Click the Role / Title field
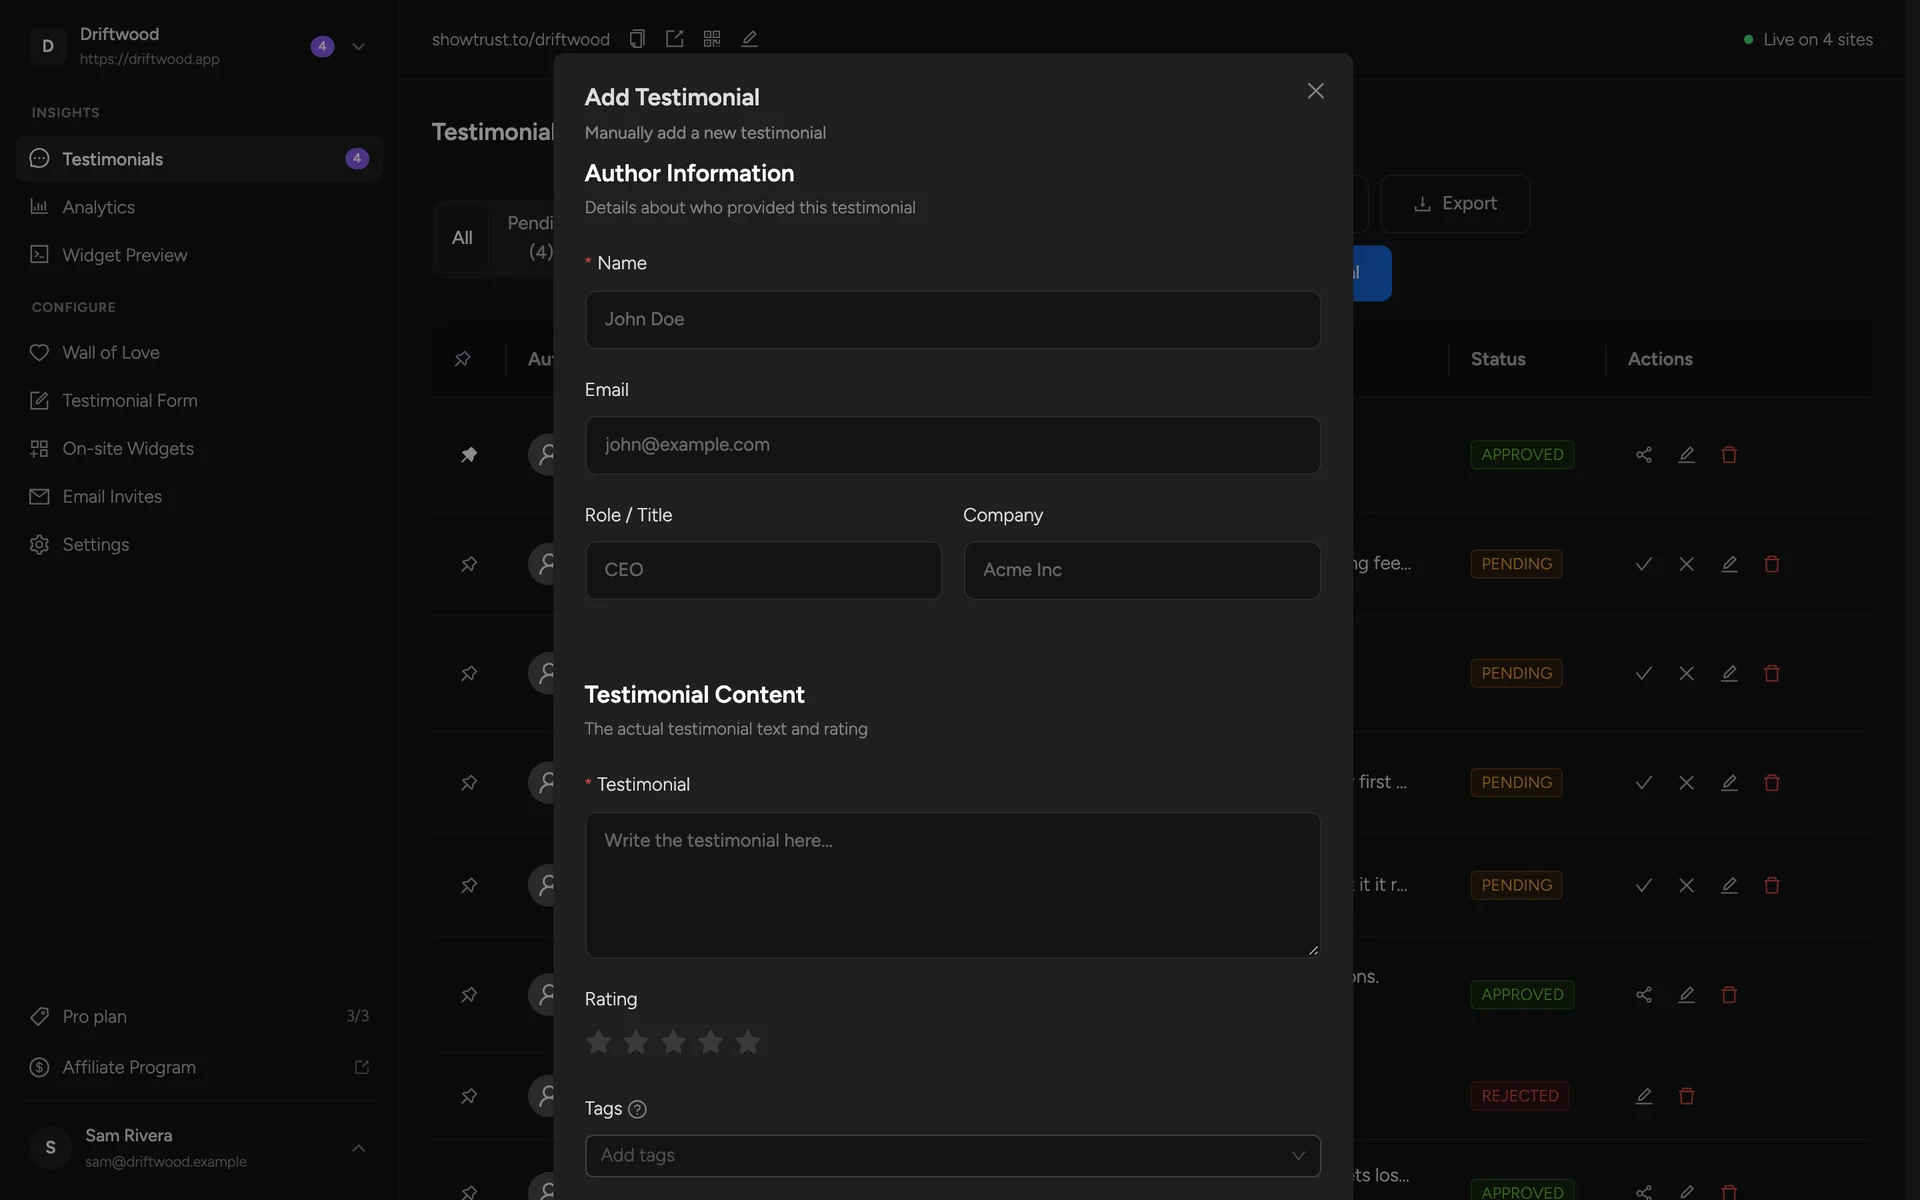This screenshot has width=1920, height=1200. click(x=763, y=570)
